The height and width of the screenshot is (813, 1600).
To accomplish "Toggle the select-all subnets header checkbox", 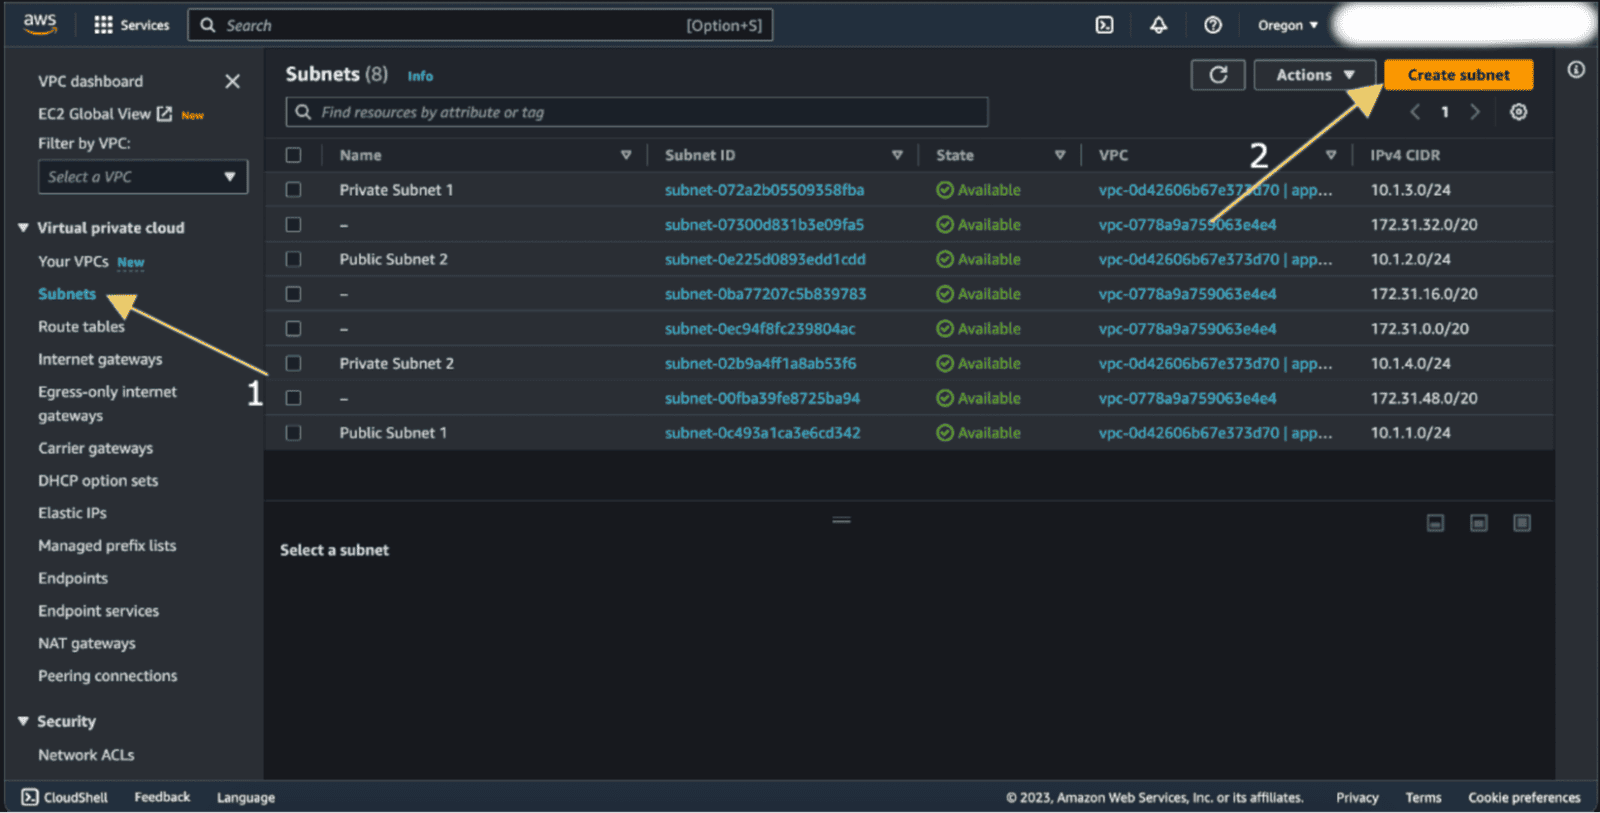I will [x=293, y=155].
